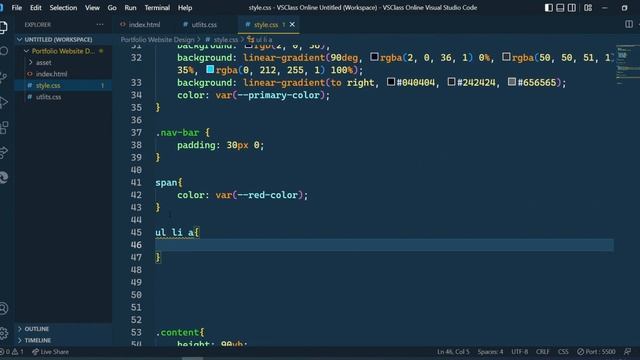The width and height of the screenshot is (640, 360).
Task: Toggle the bottom panel layout icon
Action: pos(560,8)
